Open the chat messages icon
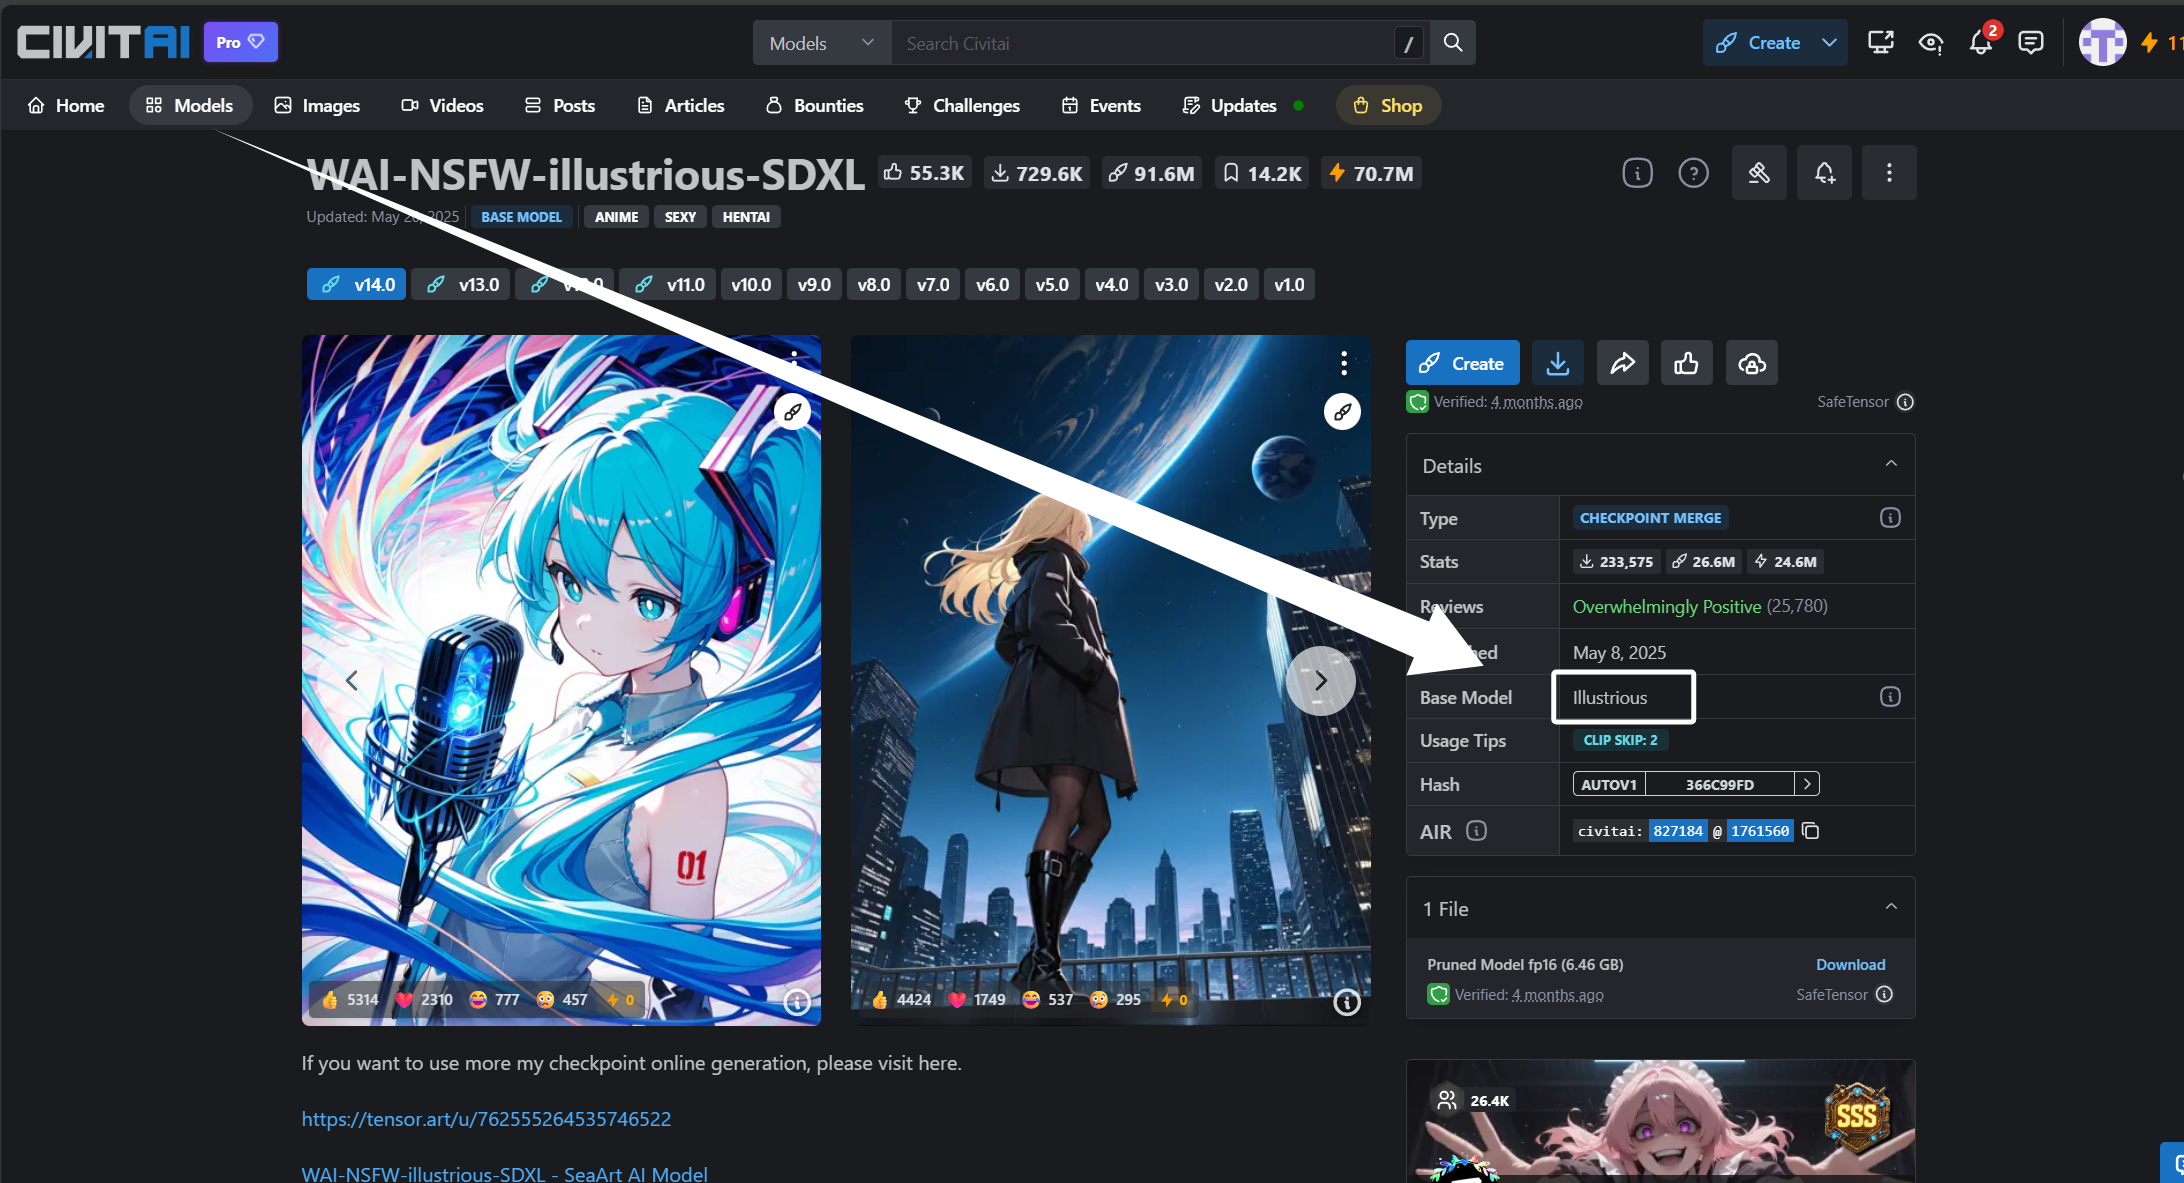 point(2031,42)
